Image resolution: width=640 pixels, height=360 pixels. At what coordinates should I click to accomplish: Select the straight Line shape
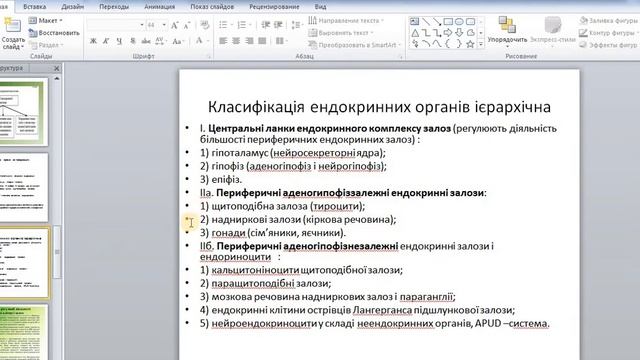[426, 21]
